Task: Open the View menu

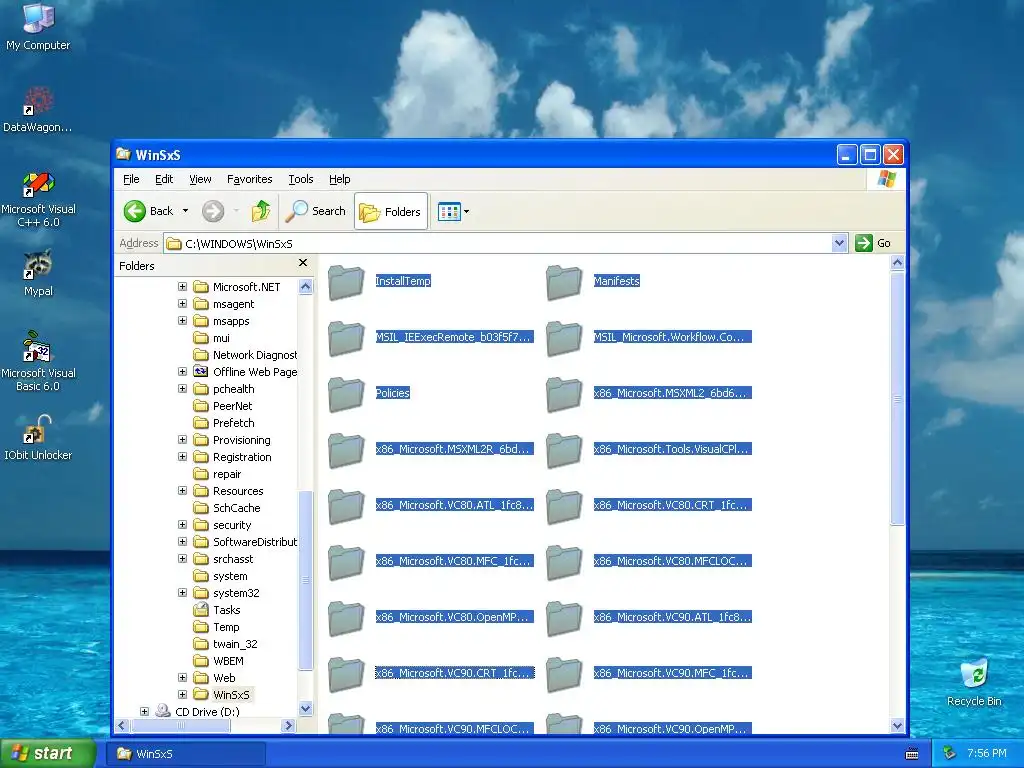Action: pos(200,179)
